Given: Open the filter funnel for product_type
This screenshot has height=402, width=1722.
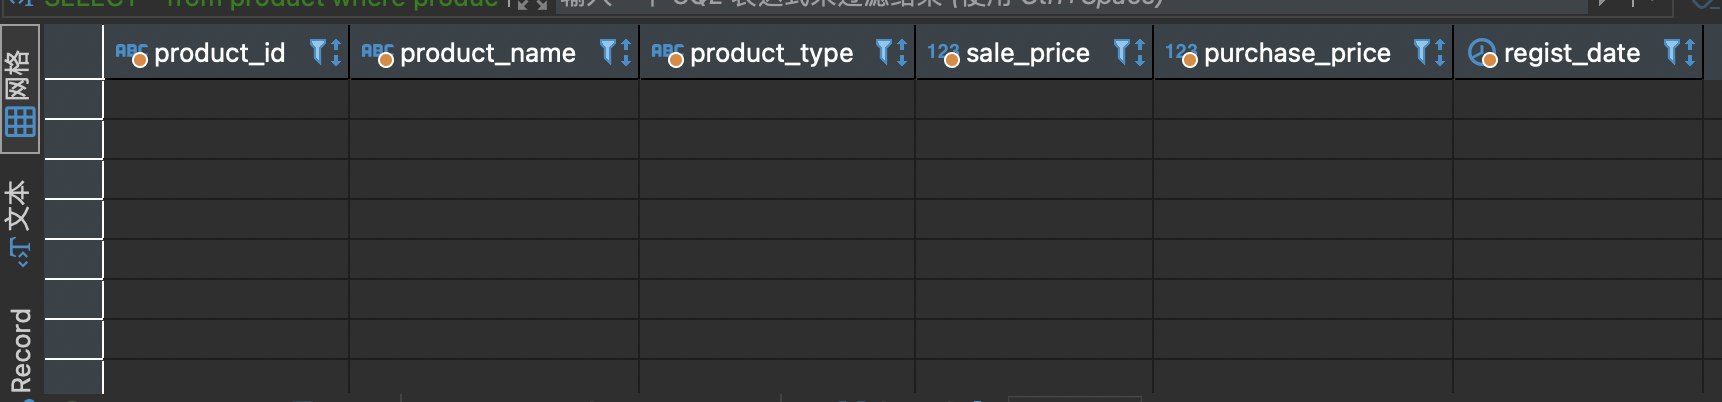Looking at the screenshot, I should click(x=884, y=51).
